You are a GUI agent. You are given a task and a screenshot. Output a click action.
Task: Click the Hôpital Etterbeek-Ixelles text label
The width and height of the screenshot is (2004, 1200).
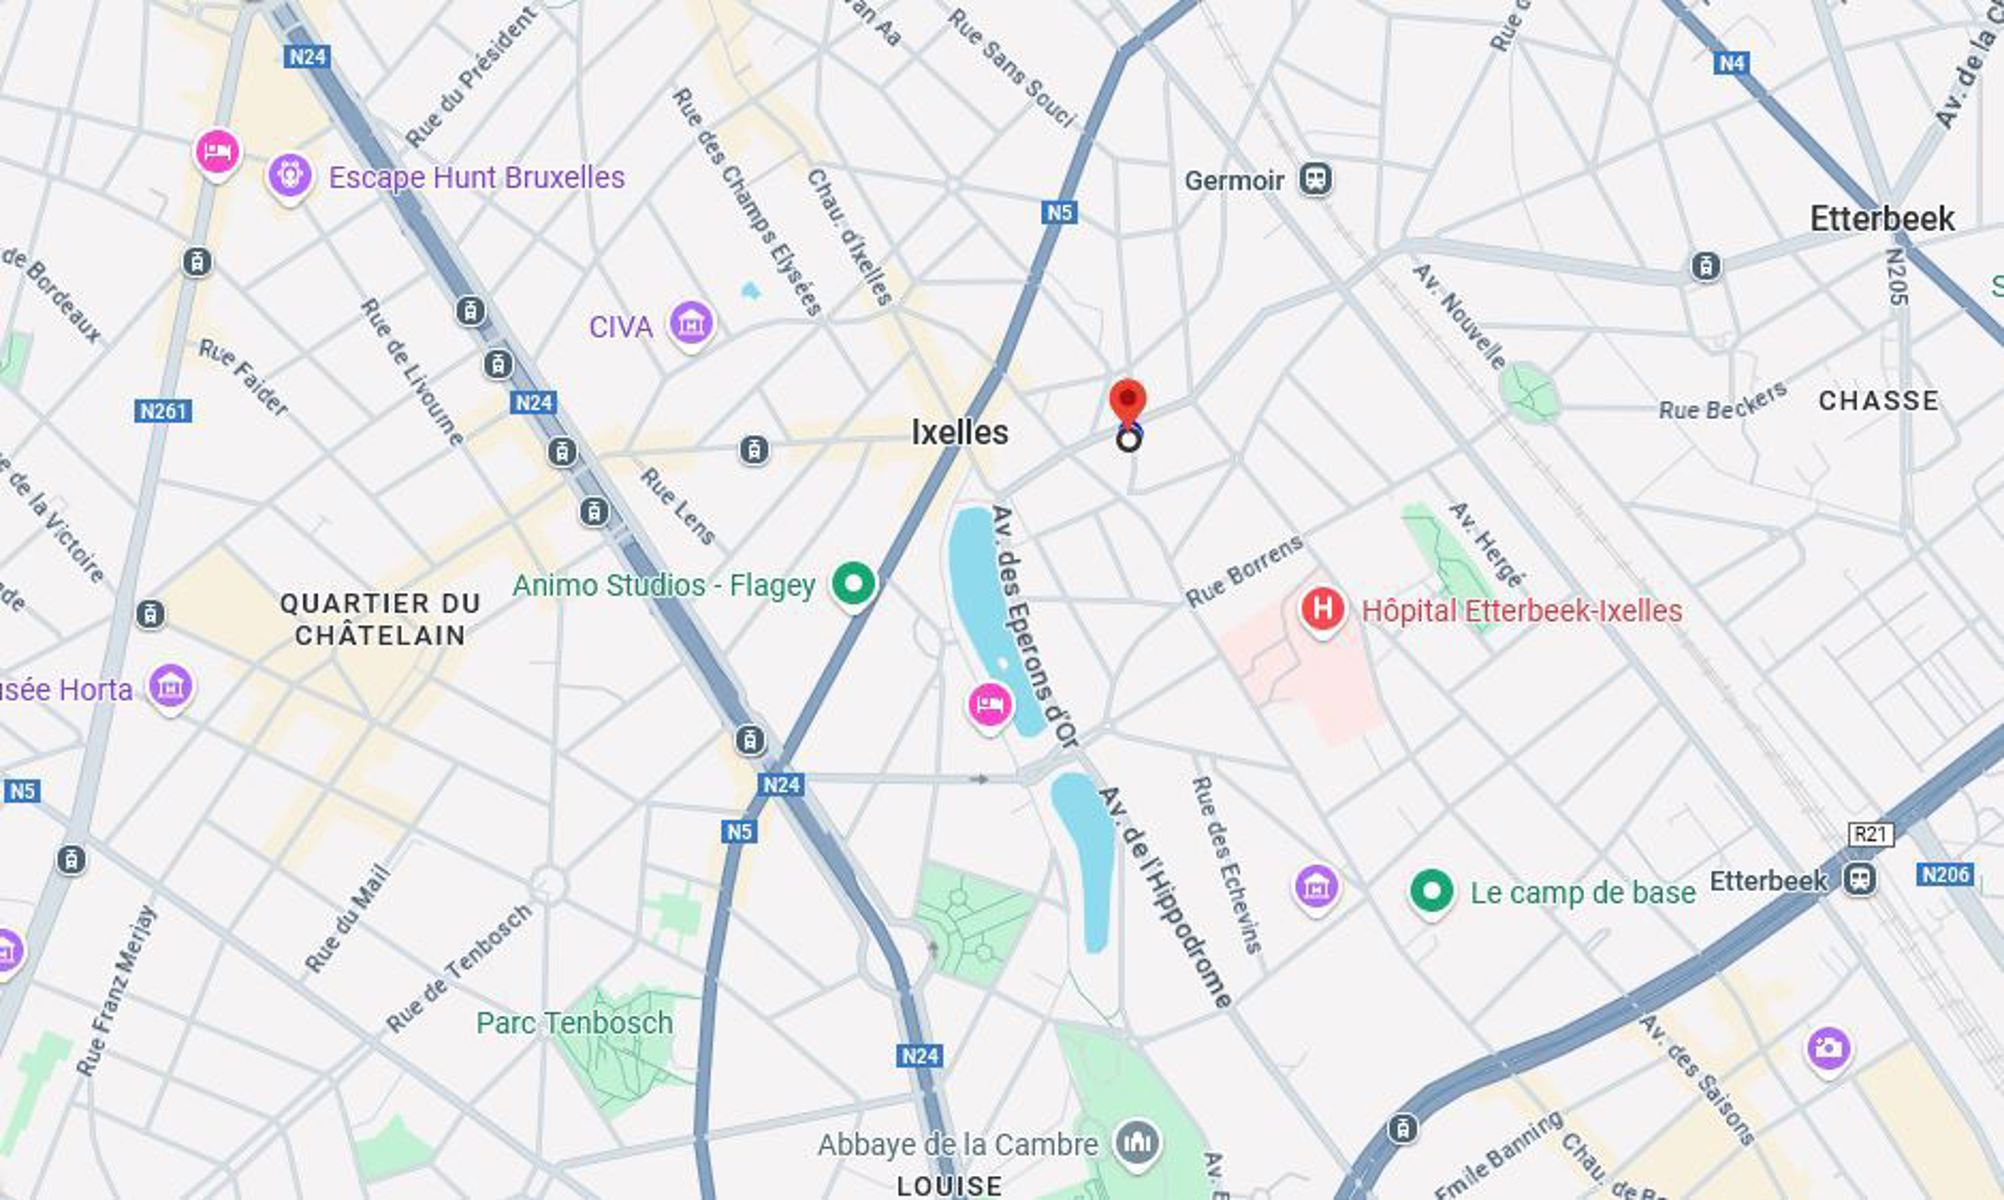click(x=1522, y=610)
